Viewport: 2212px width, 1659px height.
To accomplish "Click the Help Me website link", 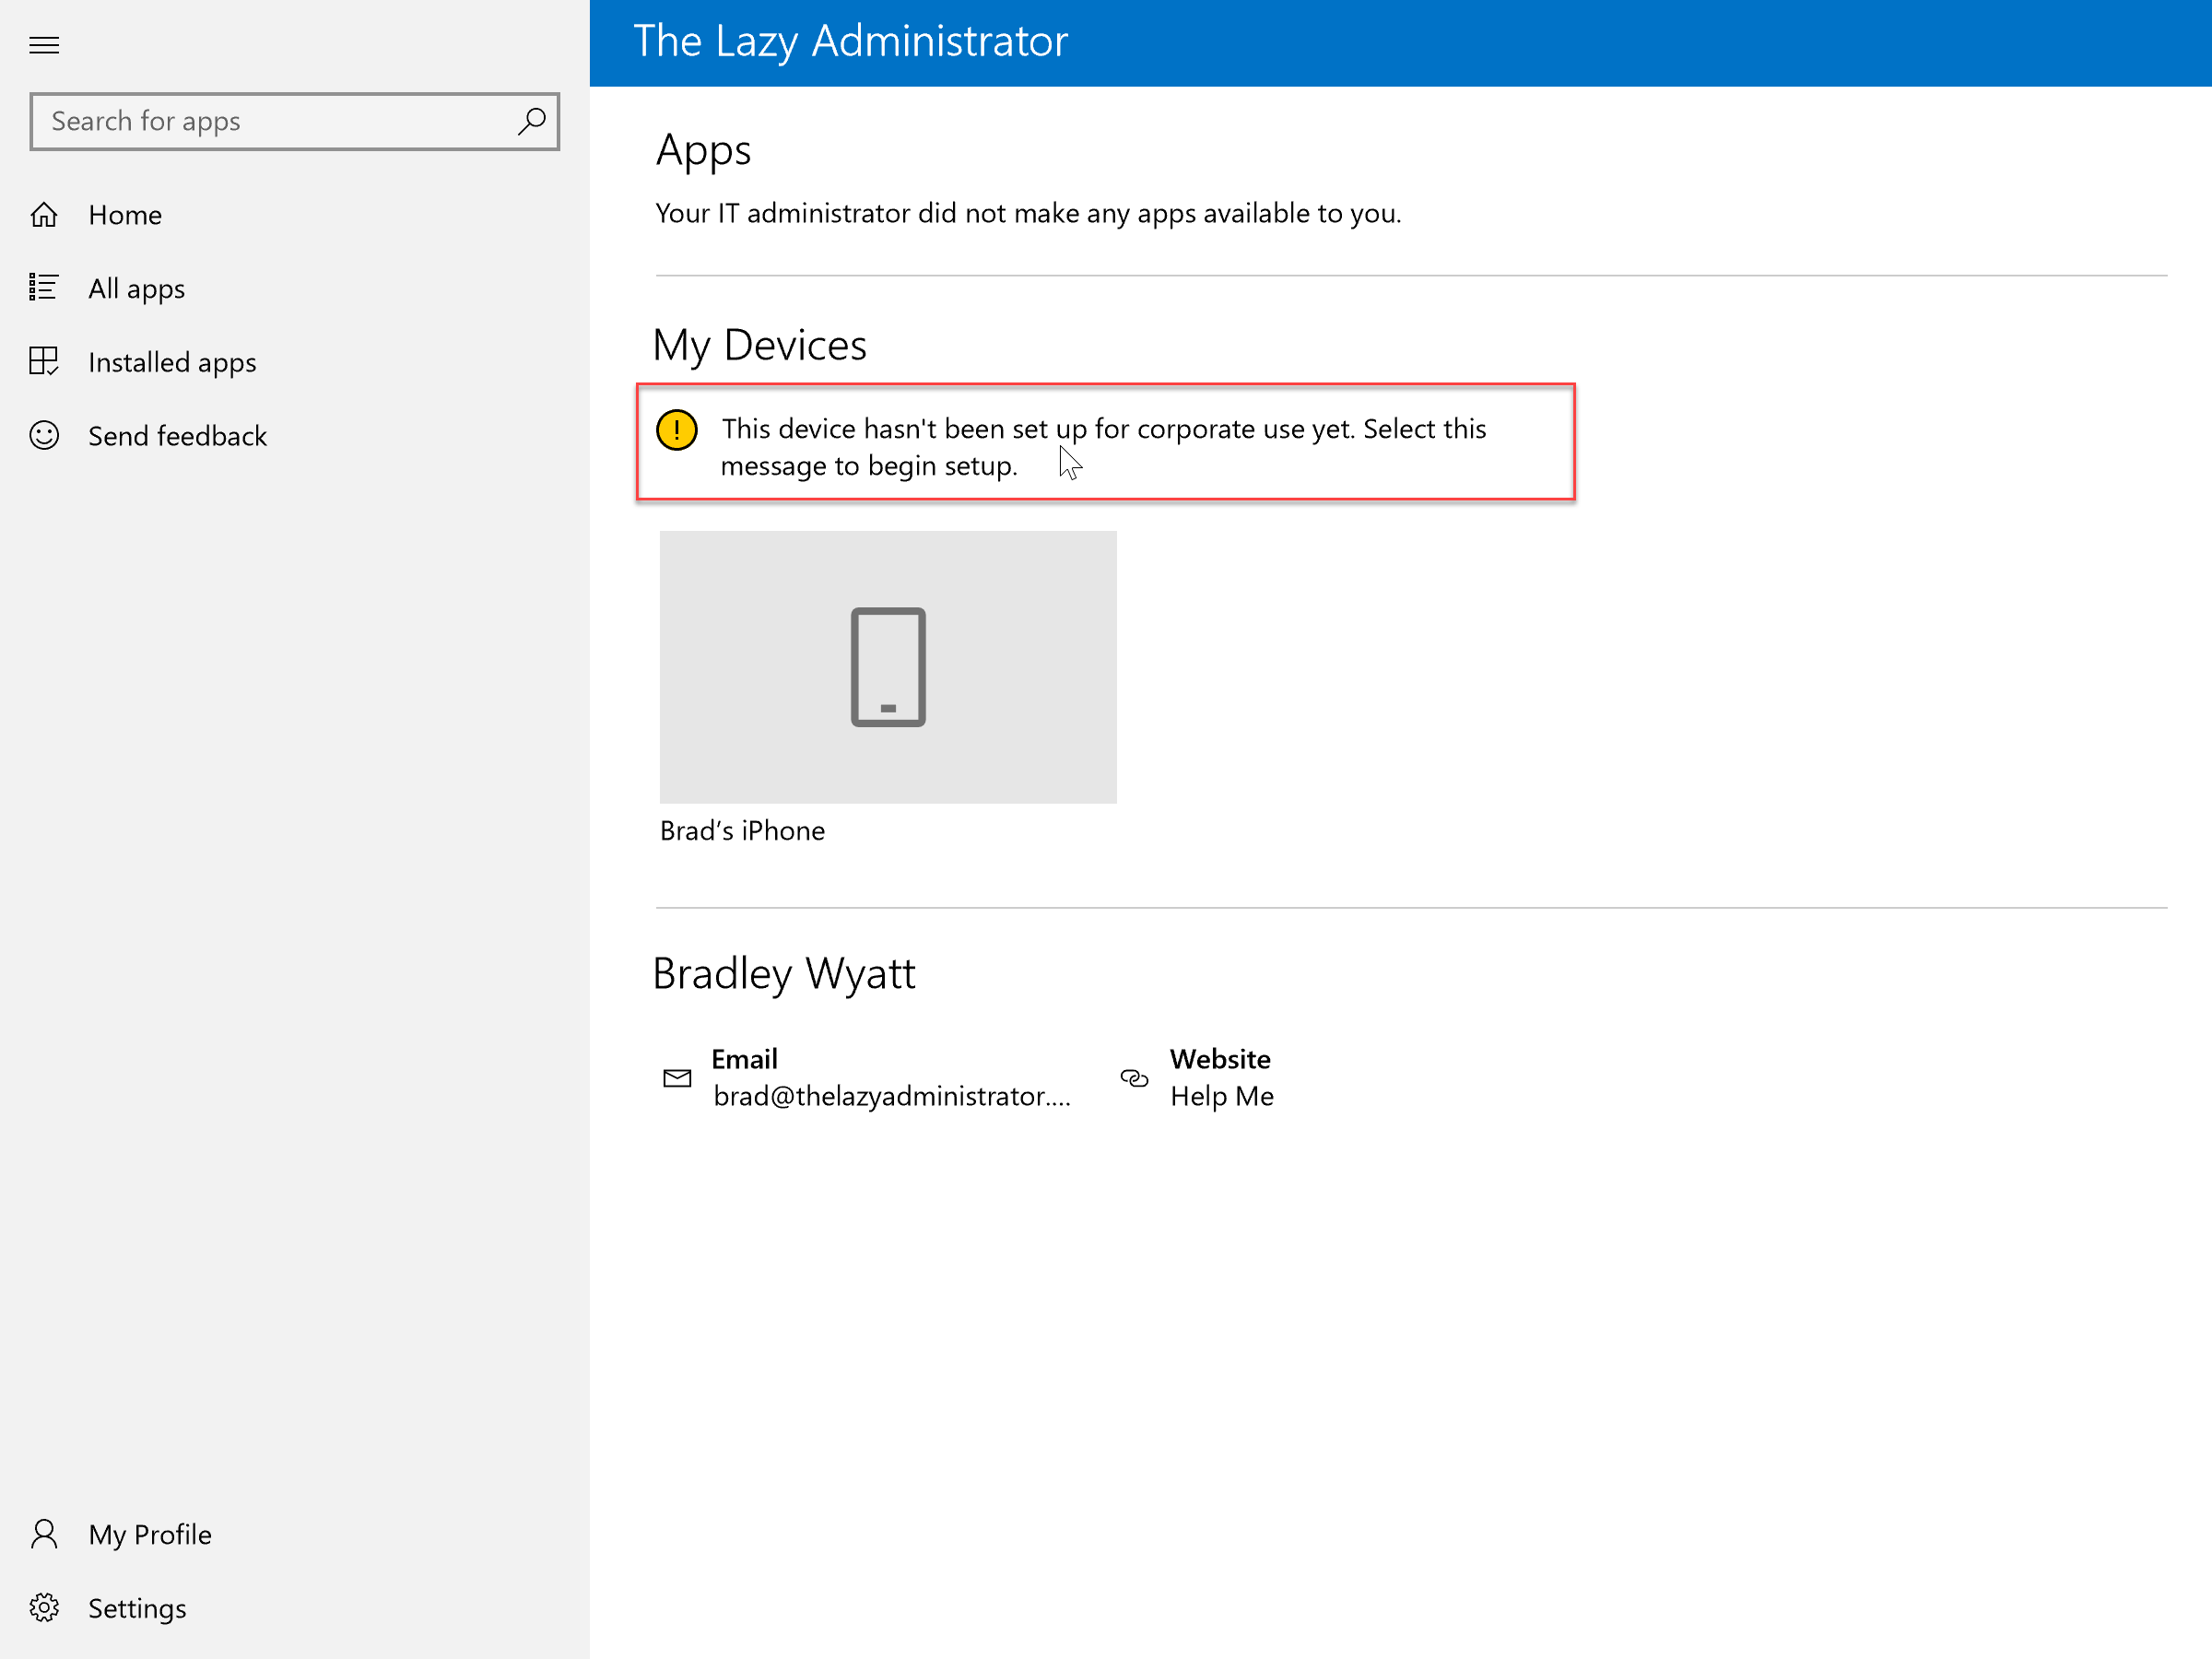I will click(x=1221, y=1096).
